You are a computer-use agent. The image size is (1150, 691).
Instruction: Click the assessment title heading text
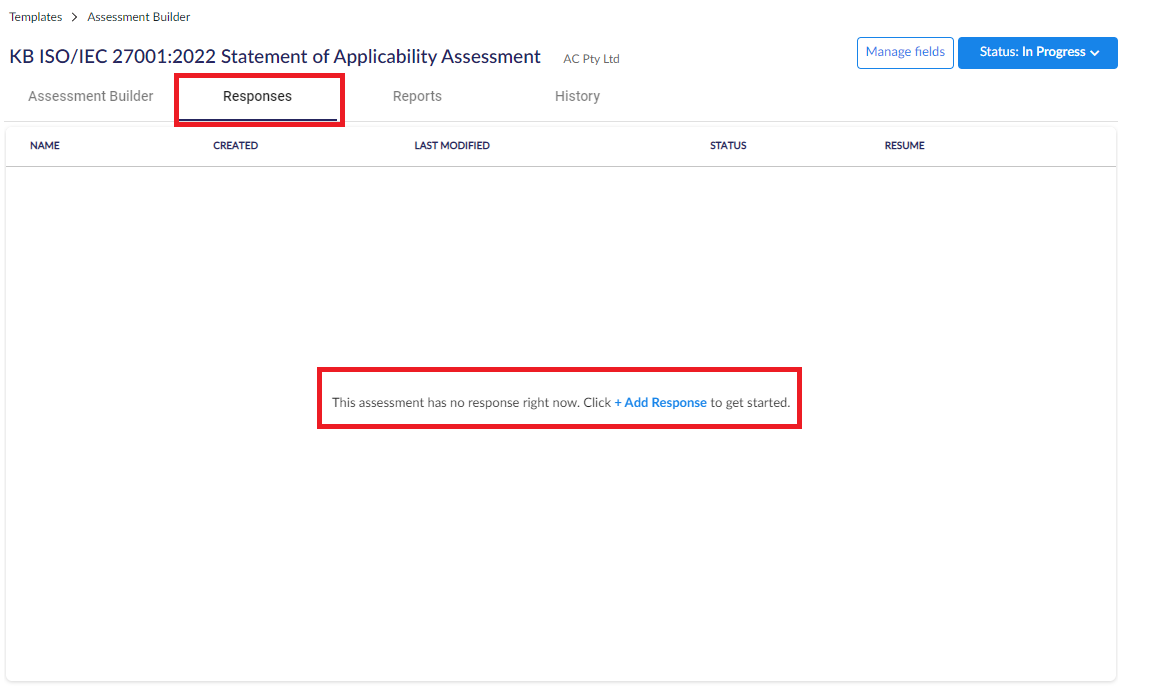pyautogui.click(x=275, y=57)
